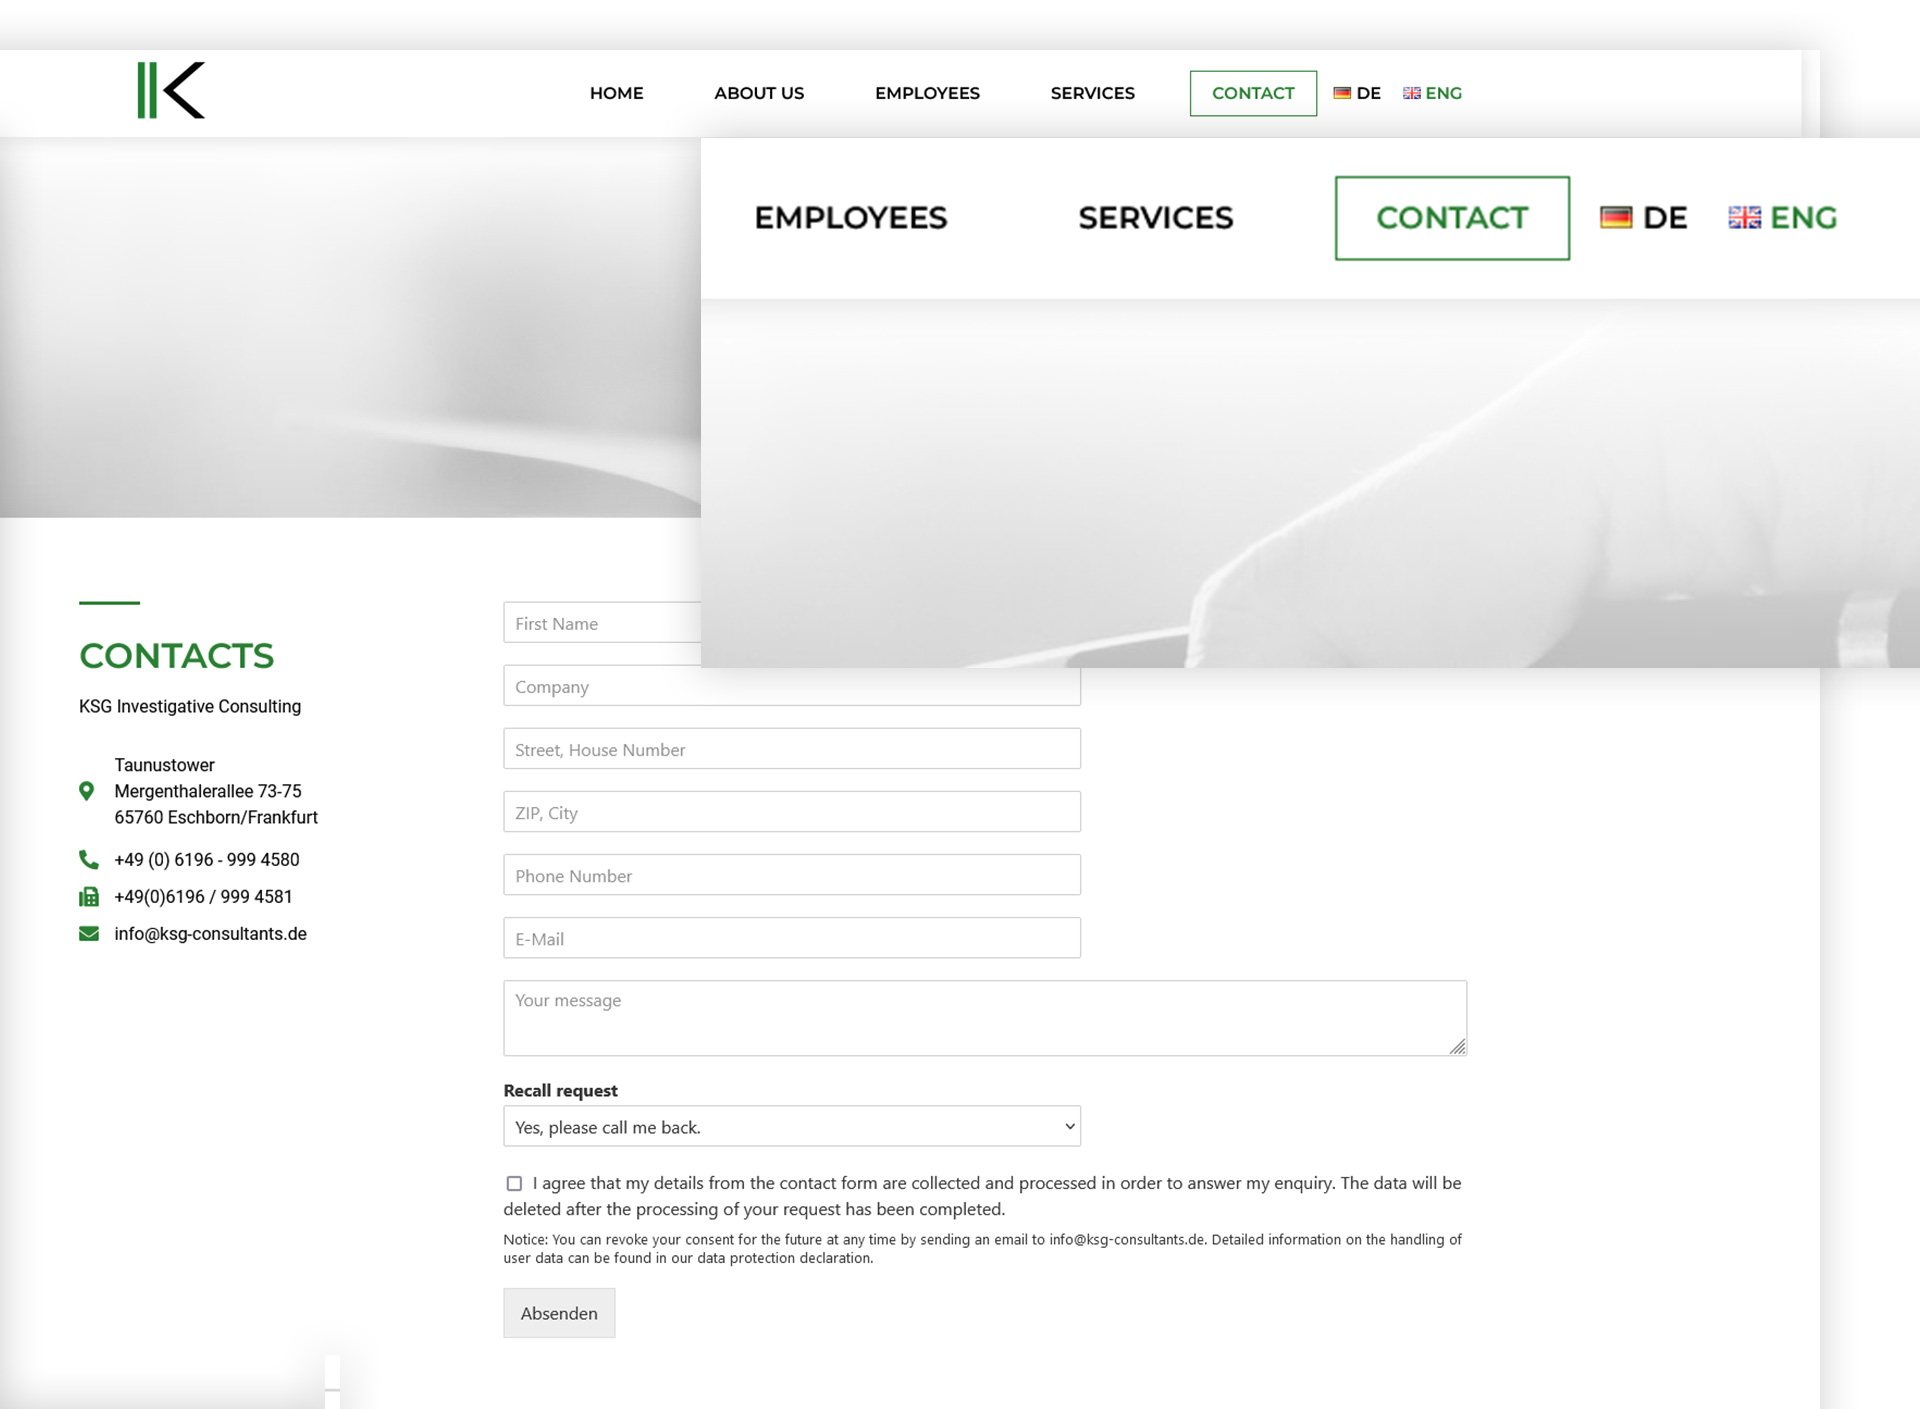Viewport: 1920px width, 1409px height.
Task: Click the Mergenthalerallee 73-75 address line
Action: pyautogui.click(x=208, y=791)
